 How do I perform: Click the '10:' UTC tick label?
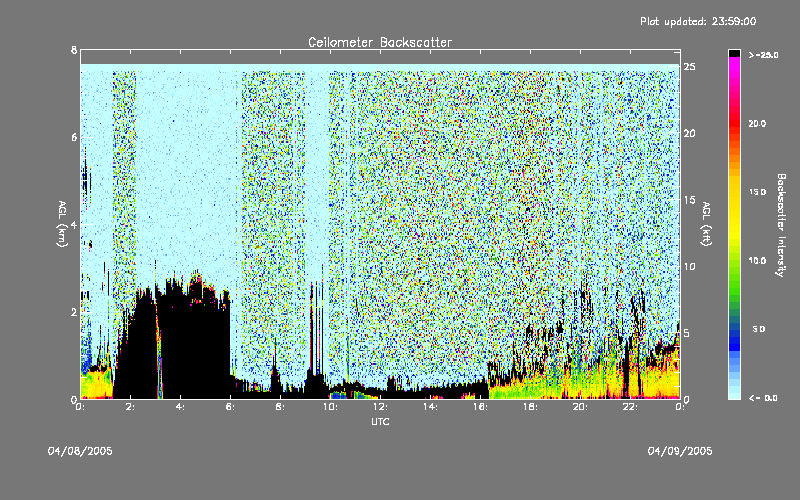click(330, 407)
